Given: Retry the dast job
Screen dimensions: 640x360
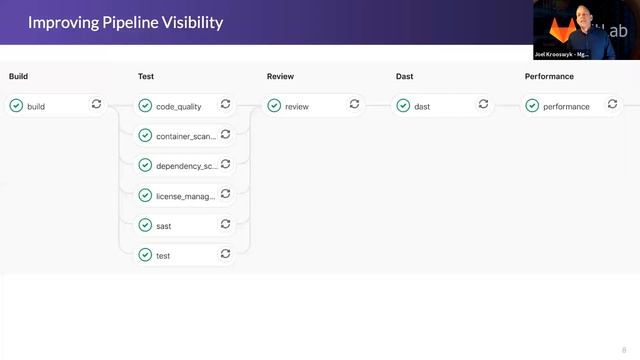Looking at the screenshot, I should 483,104.
